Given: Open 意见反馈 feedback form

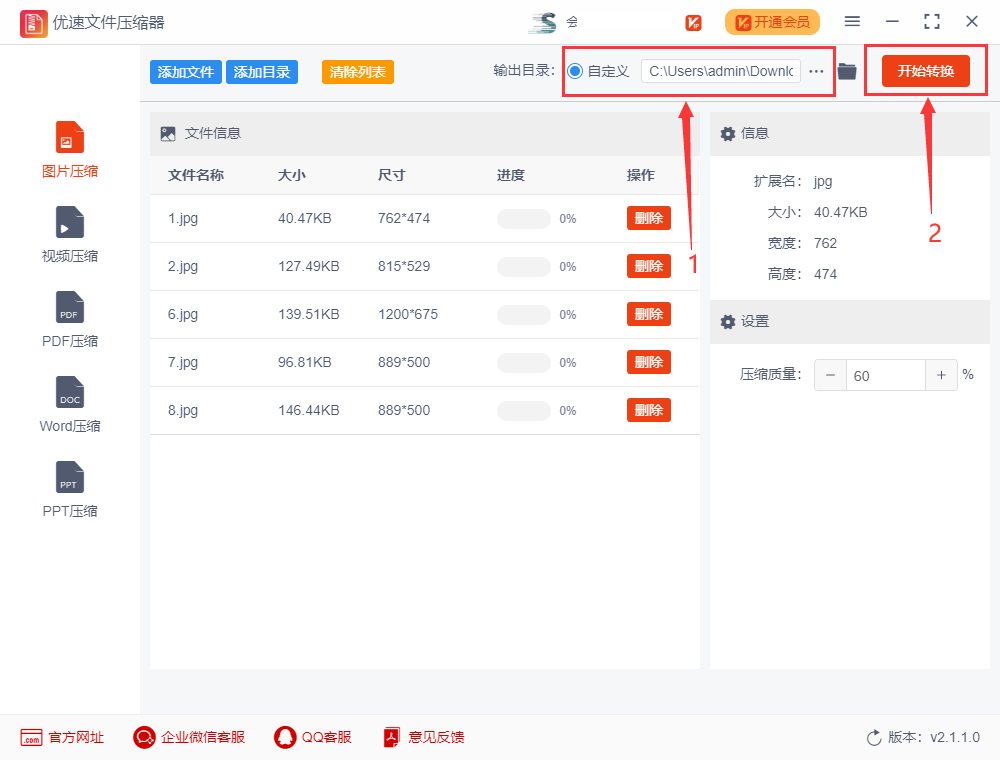Looking at the screenshot, I should click(423, 737).
